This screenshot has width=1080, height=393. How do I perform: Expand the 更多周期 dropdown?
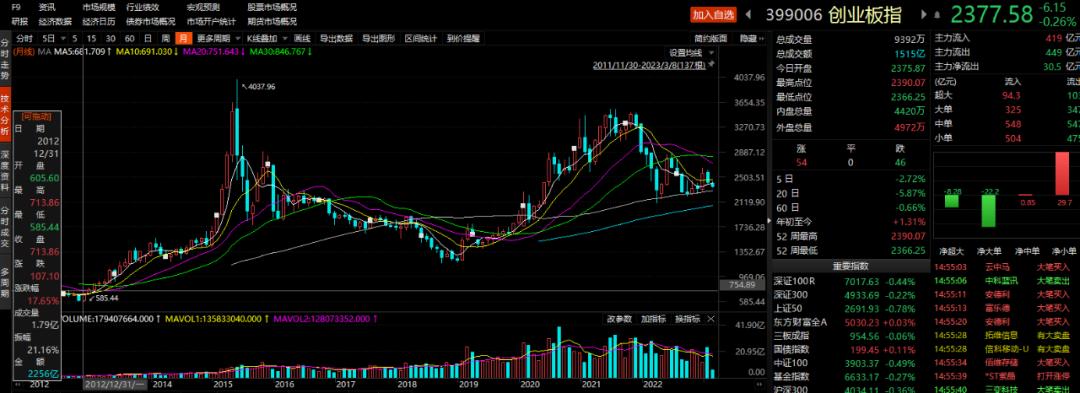[218, 39]
